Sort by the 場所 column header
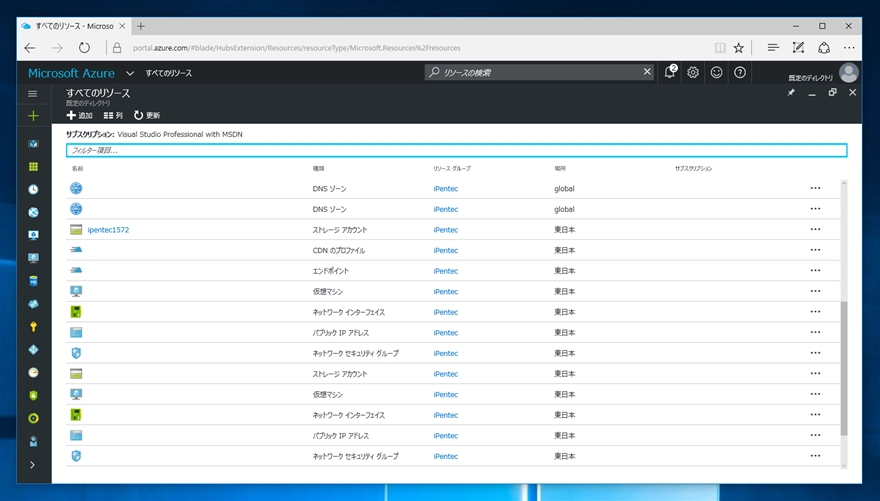880x501 pixels. point(560,168)
